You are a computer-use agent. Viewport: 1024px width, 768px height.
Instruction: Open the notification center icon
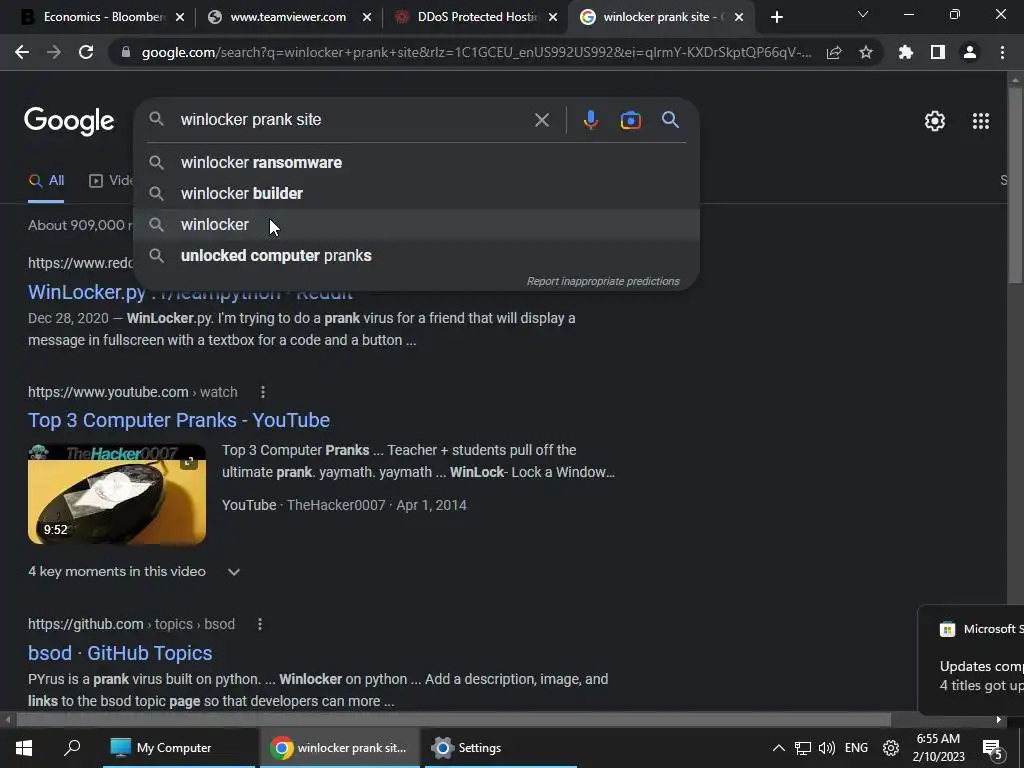click(992, 748)
